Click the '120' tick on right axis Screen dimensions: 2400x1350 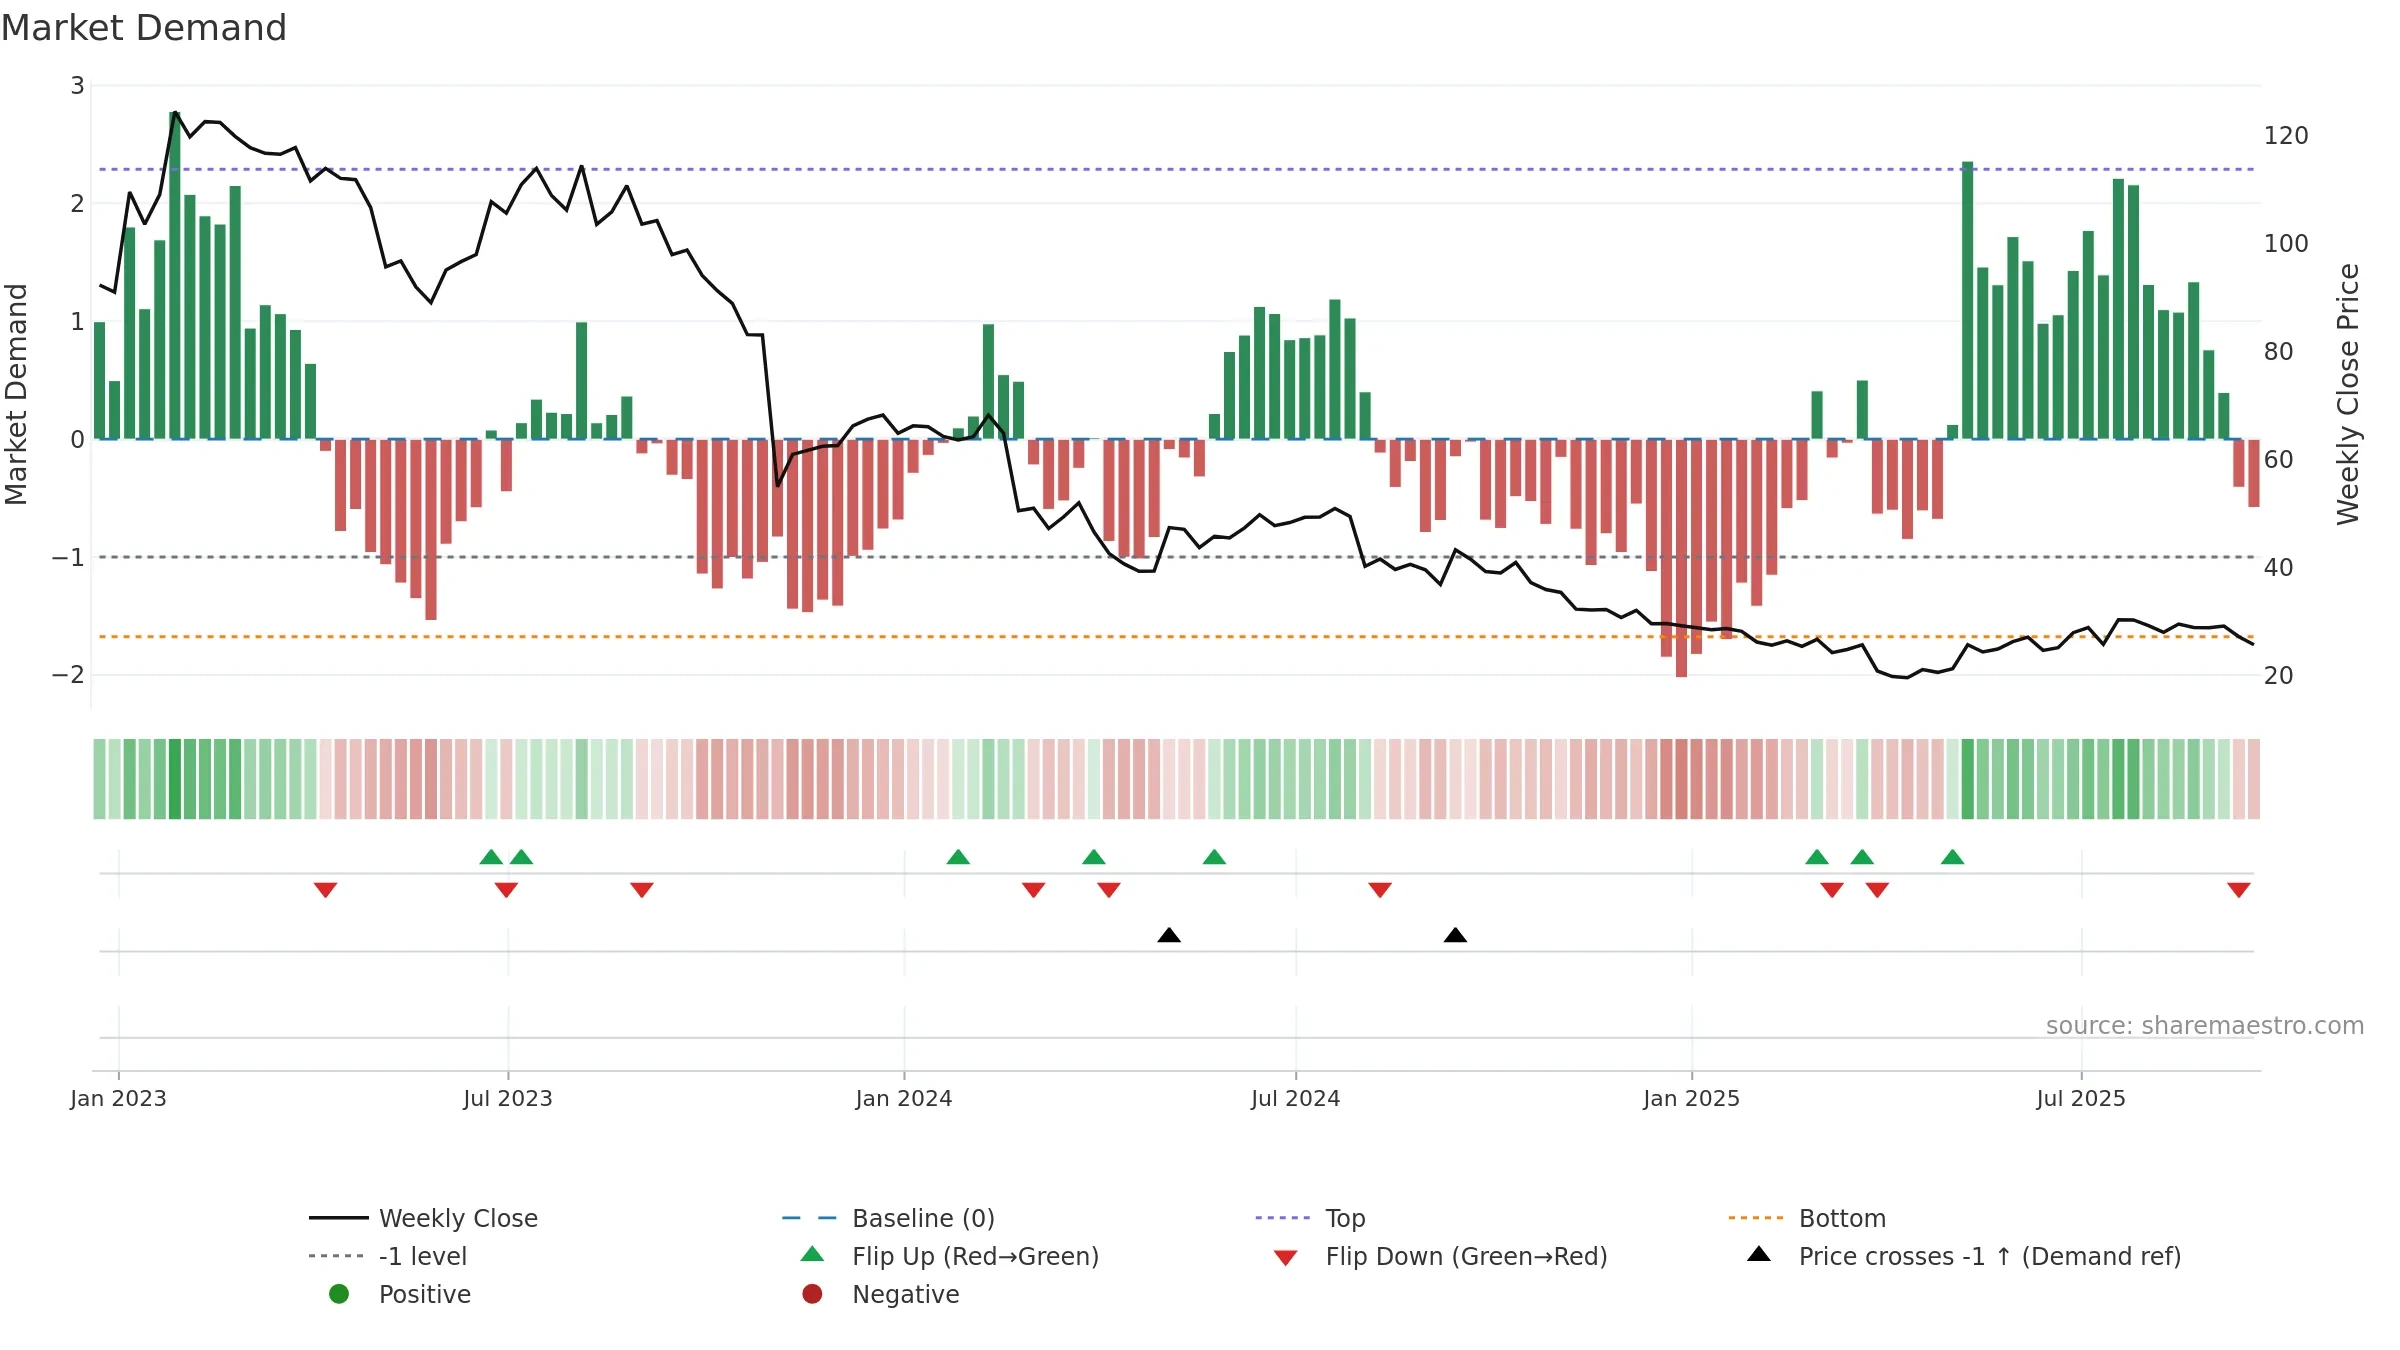coord(2286,136)
